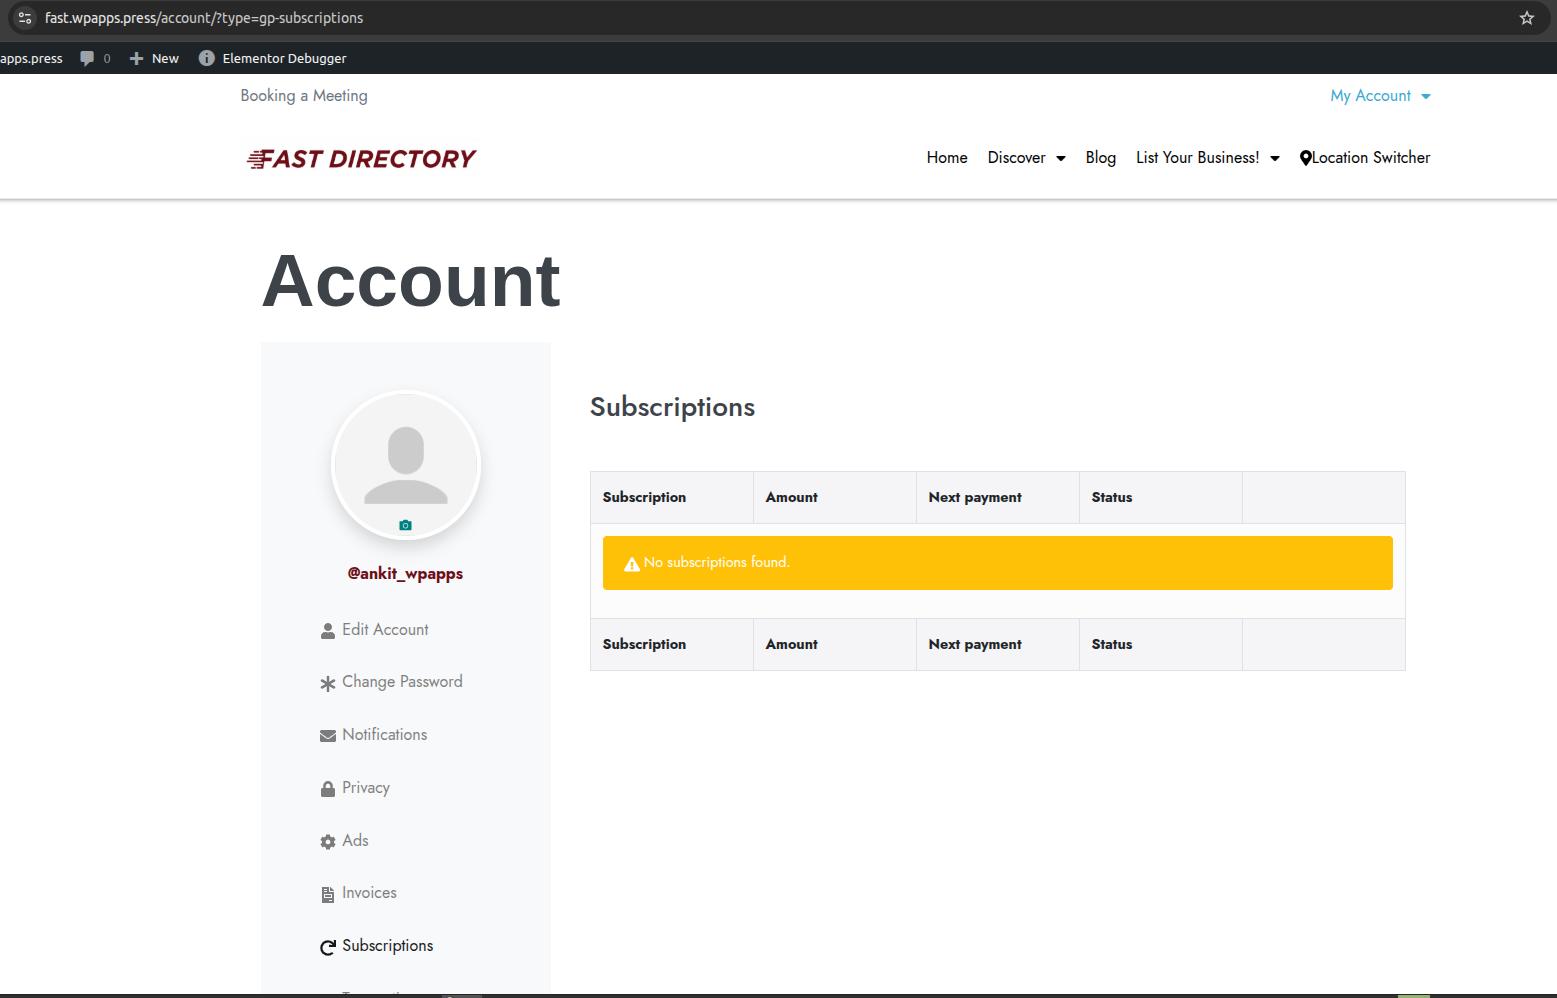Click the browser address bar URL
The height and width of the screenshot is (998, 1557).
point(204,18)
